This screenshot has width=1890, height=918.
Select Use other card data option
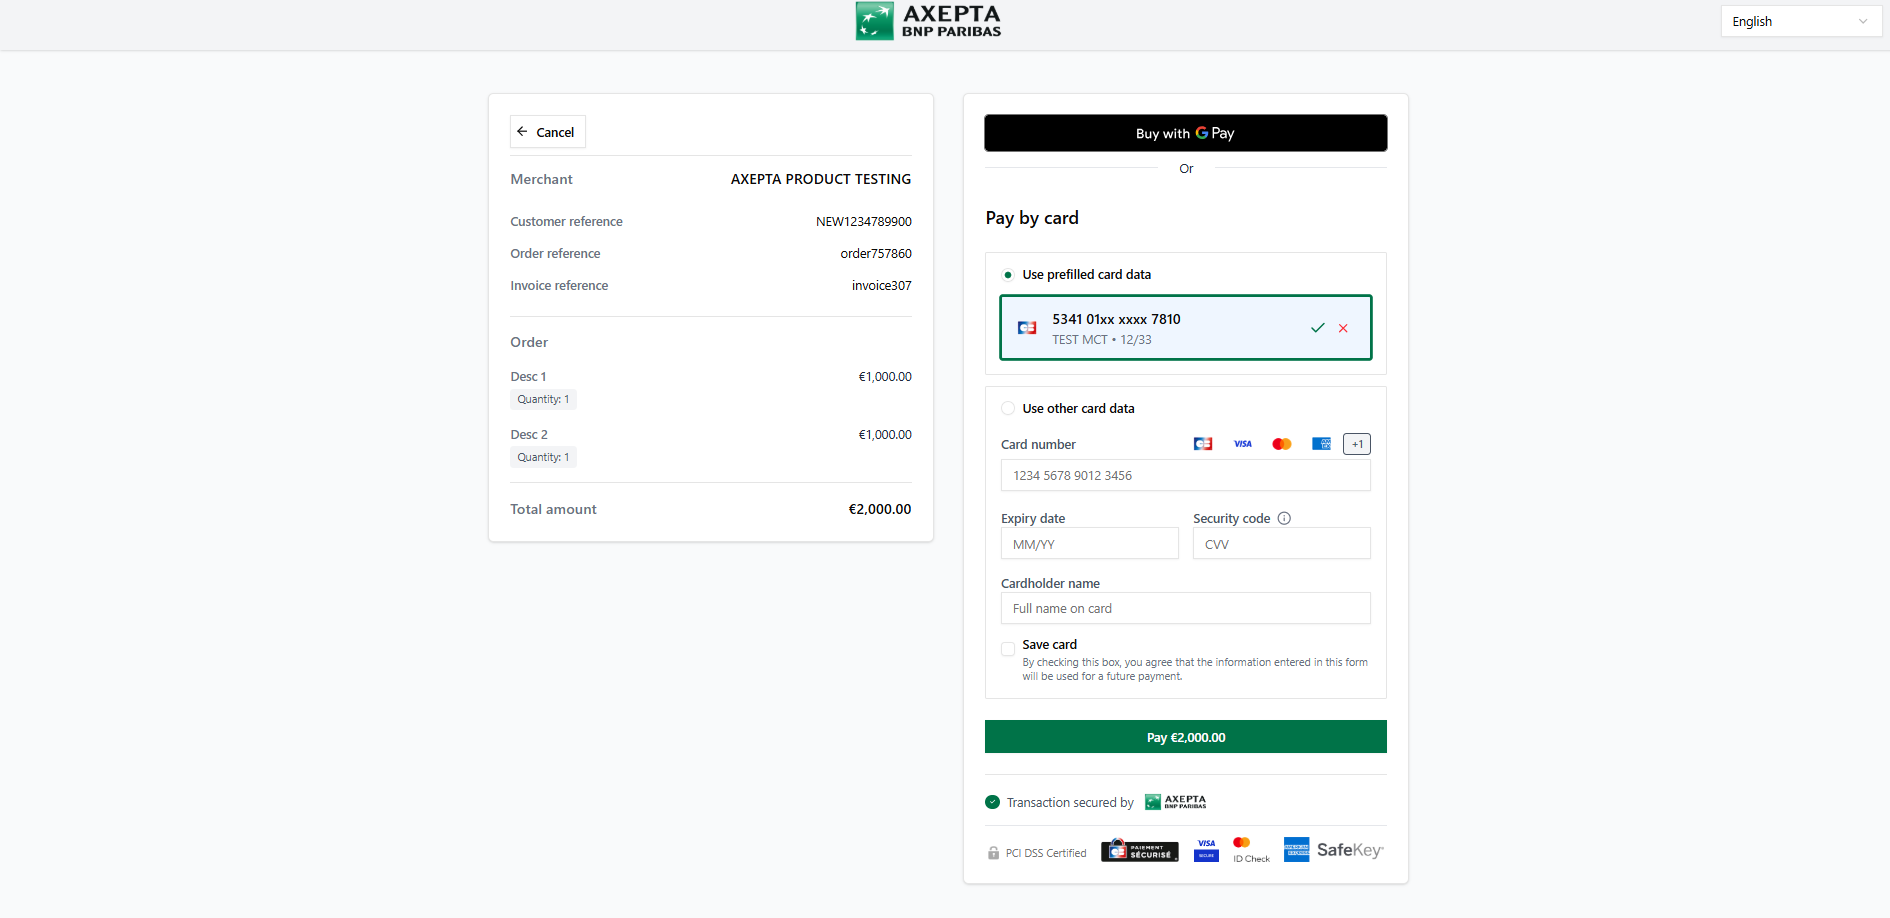[x=1008, y=409]
